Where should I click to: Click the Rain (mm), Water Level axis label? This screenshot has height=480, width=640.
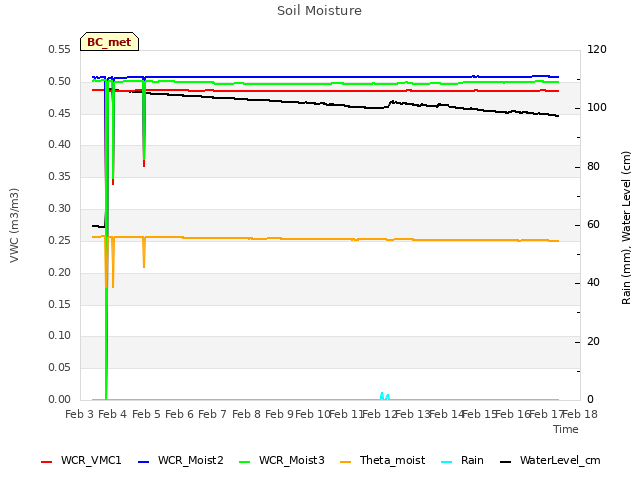tap(626, 228)
